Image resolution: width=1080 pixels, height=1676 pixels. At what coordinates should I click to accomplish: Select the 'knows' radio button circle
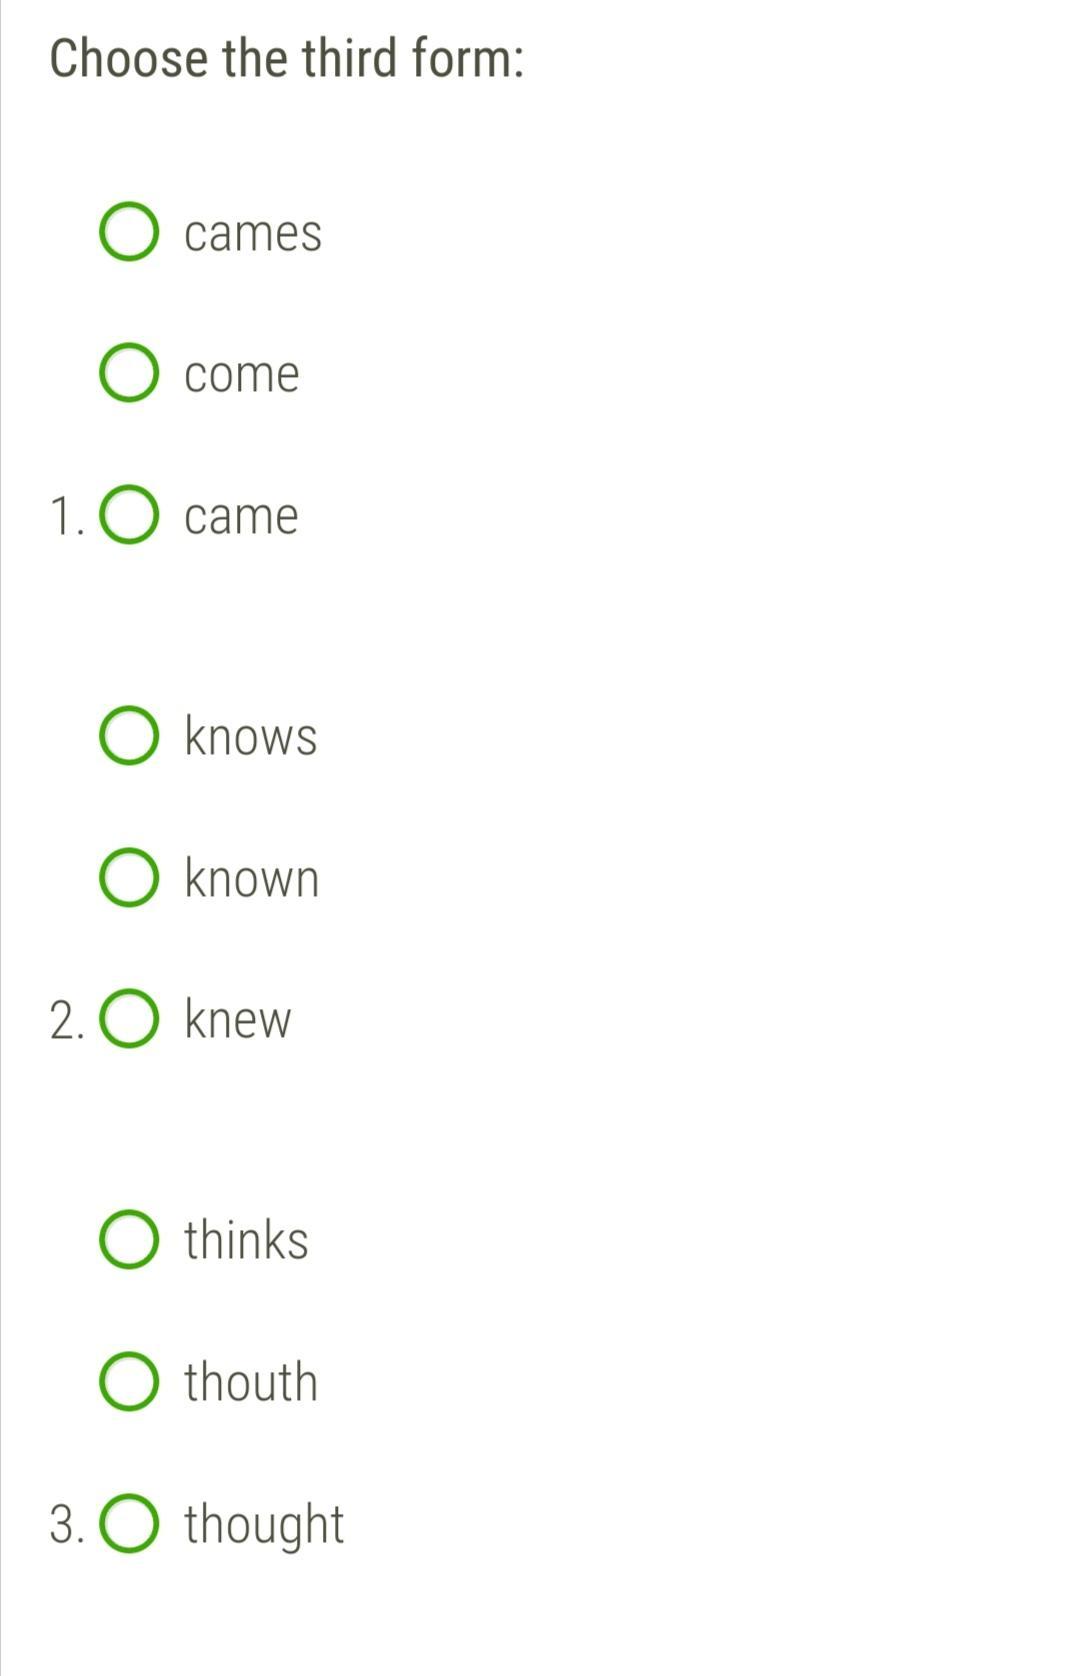click(x=129, y=736)
